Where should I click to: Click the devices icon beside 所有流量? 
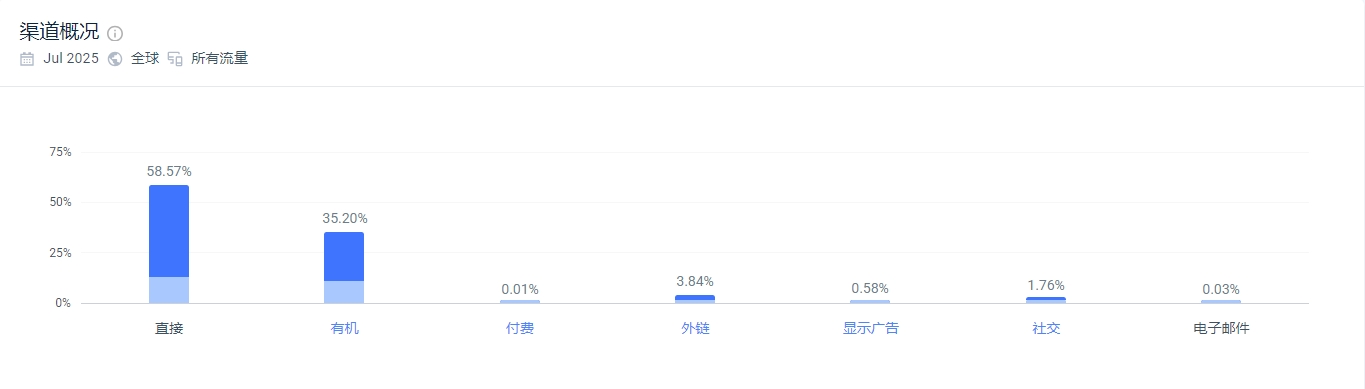pyautogui.click(x=175, y=58)
